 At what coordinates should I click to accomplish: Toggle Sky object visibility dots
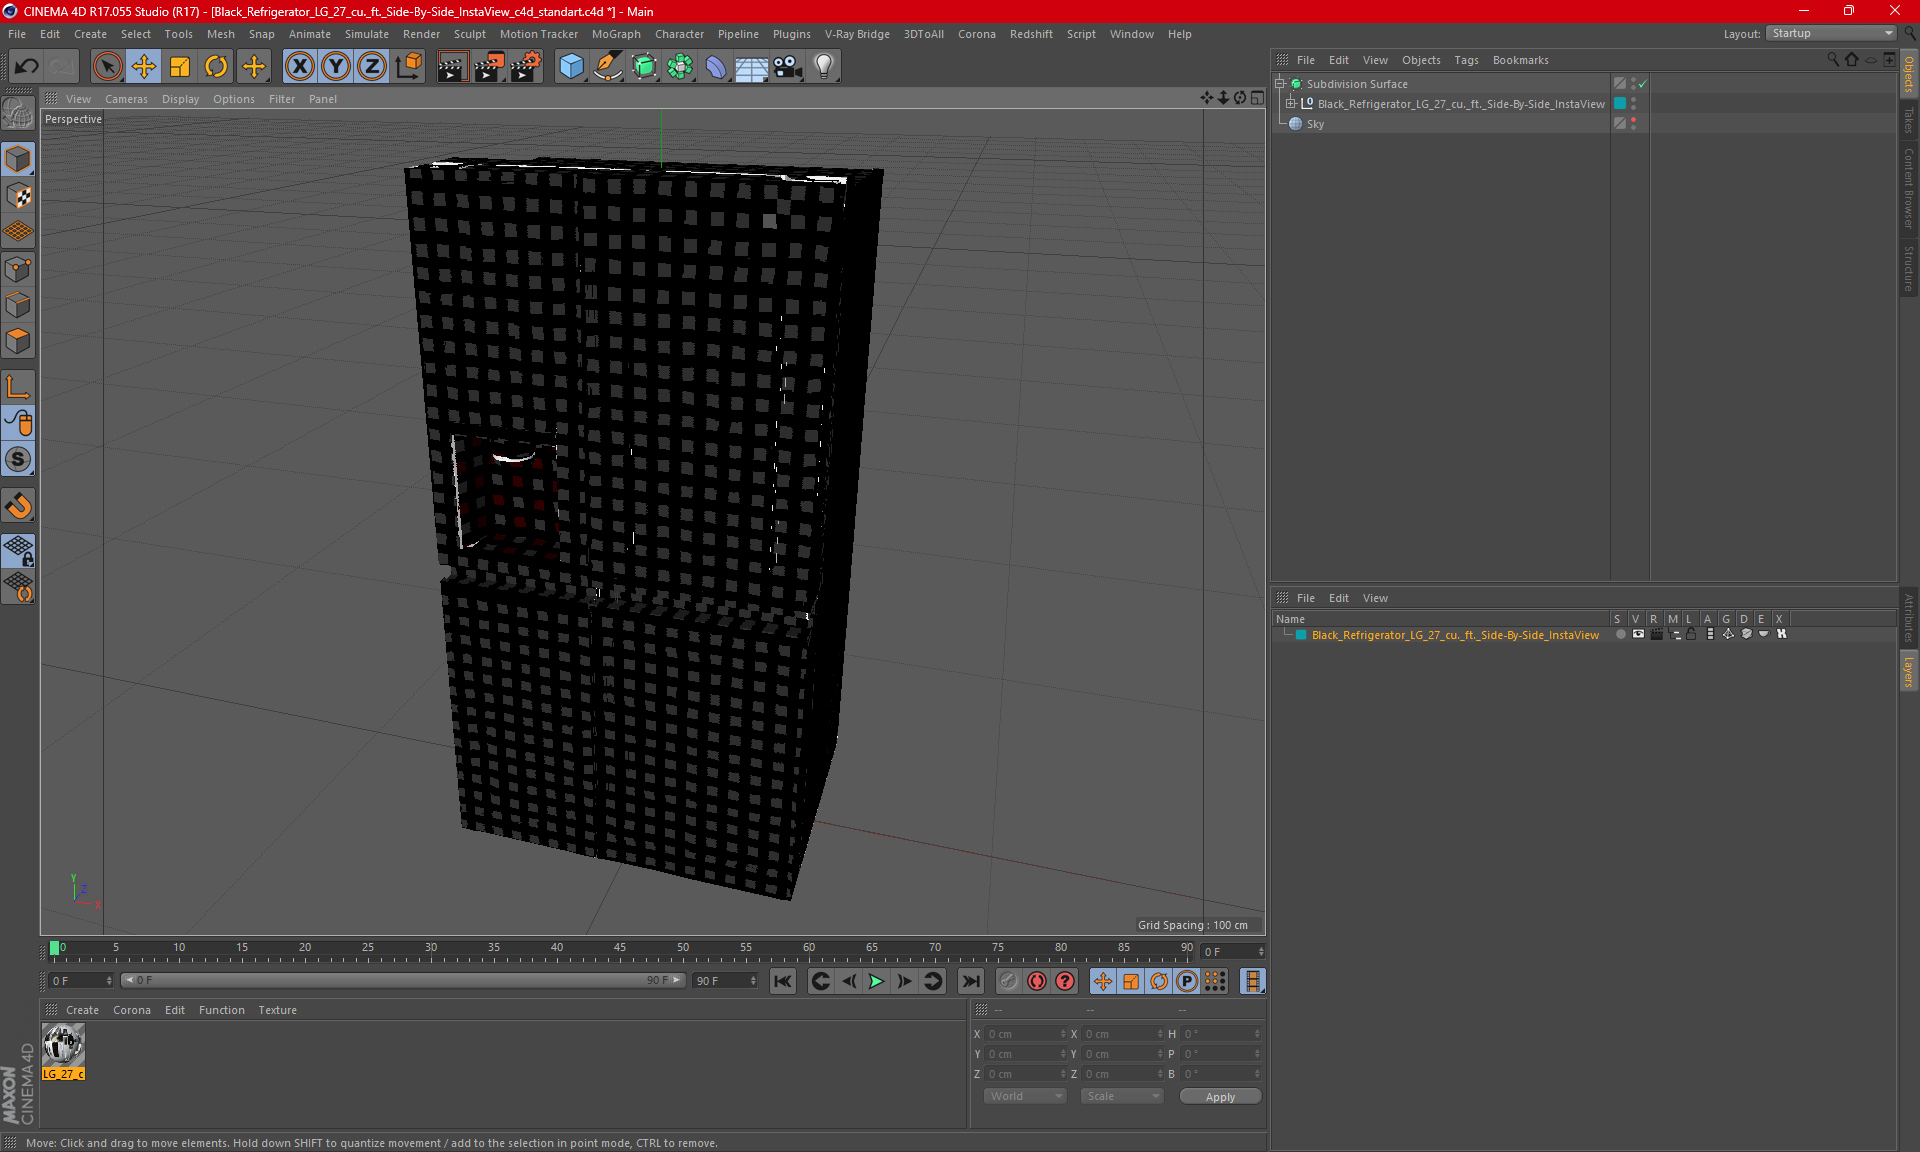point(1634,123)
